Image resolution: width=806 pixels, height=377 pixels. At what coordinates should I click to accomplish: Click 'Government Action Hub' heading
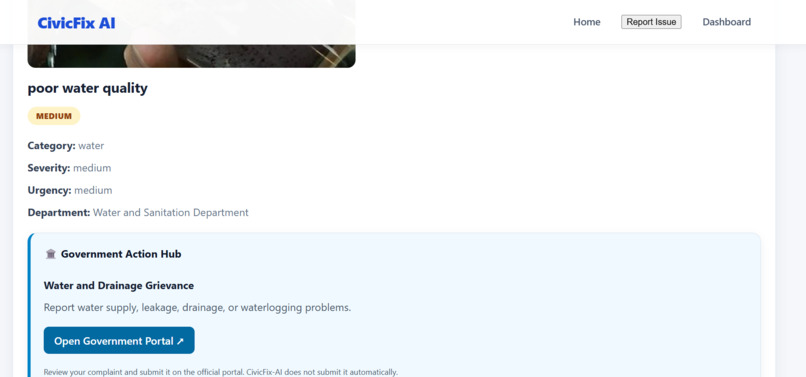tap(121, 254)
